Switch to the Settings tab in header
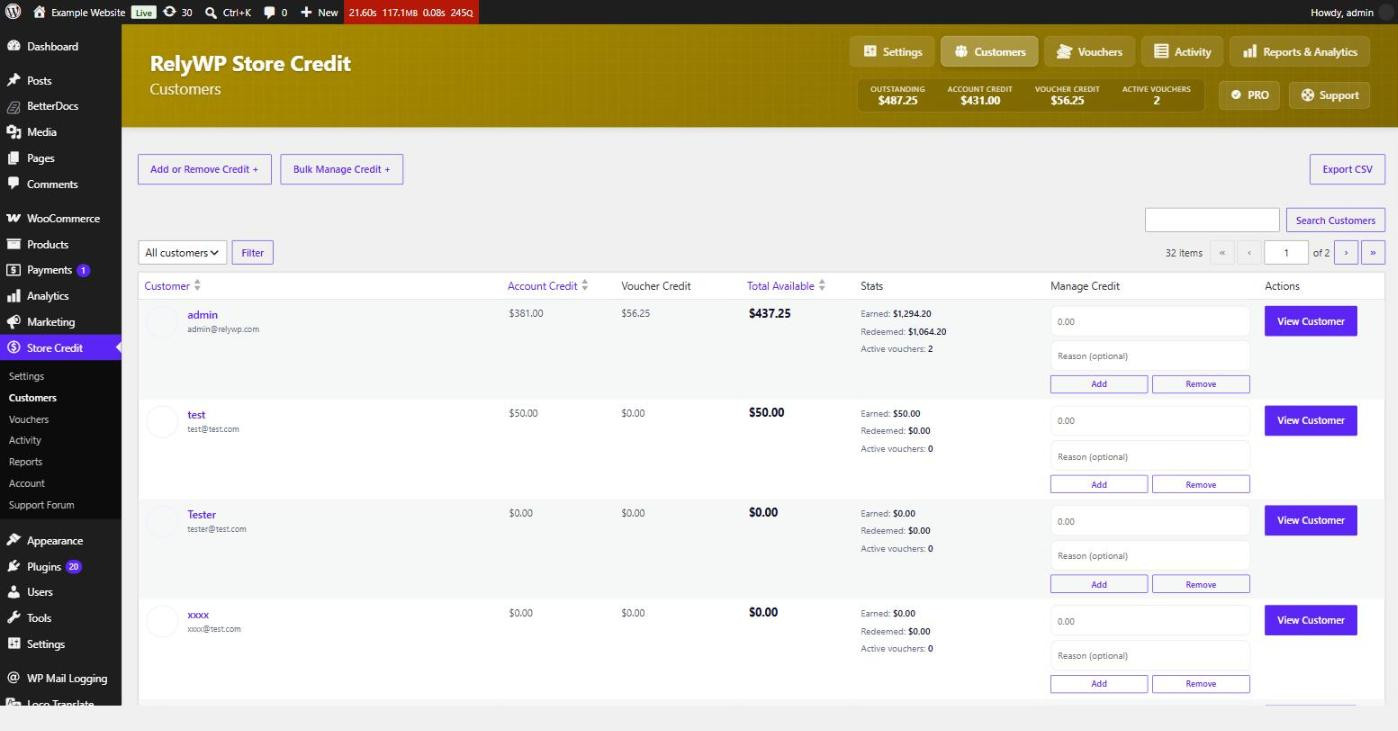The height and width of the screenshot is (731, 1398). [893, 52]
